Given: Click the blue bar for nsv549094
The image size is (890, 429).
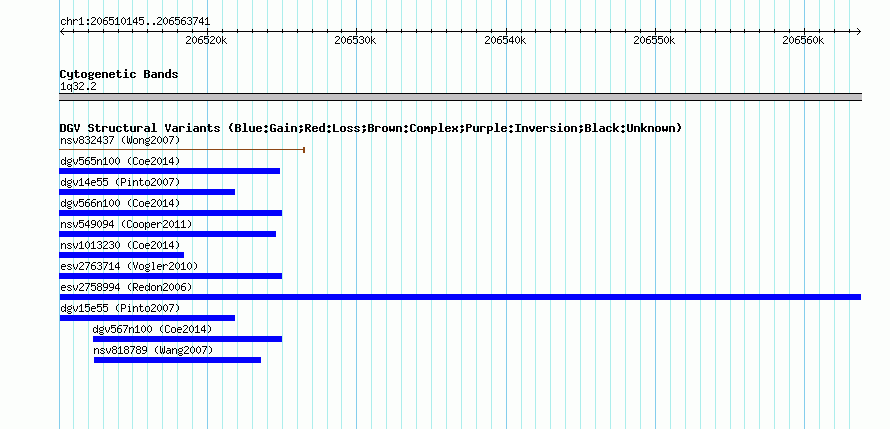Looking at the screenshot, I should coord(167,234).
